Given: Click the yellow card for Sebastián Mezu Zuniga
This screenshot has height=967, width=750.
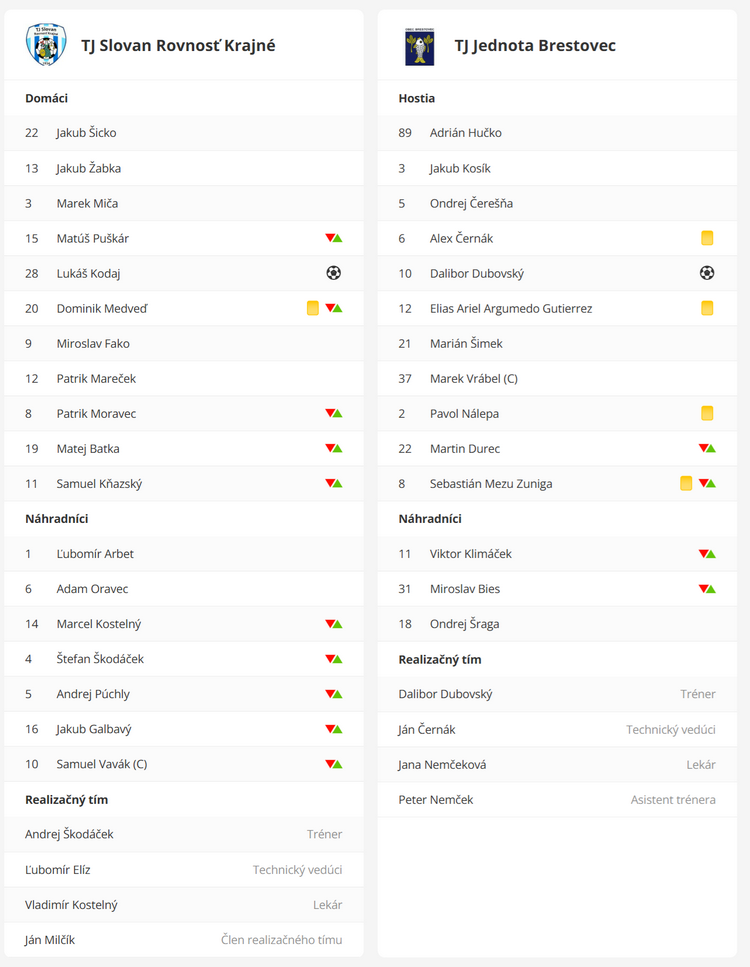Looking at the screenshot, I should click(686, 484).
